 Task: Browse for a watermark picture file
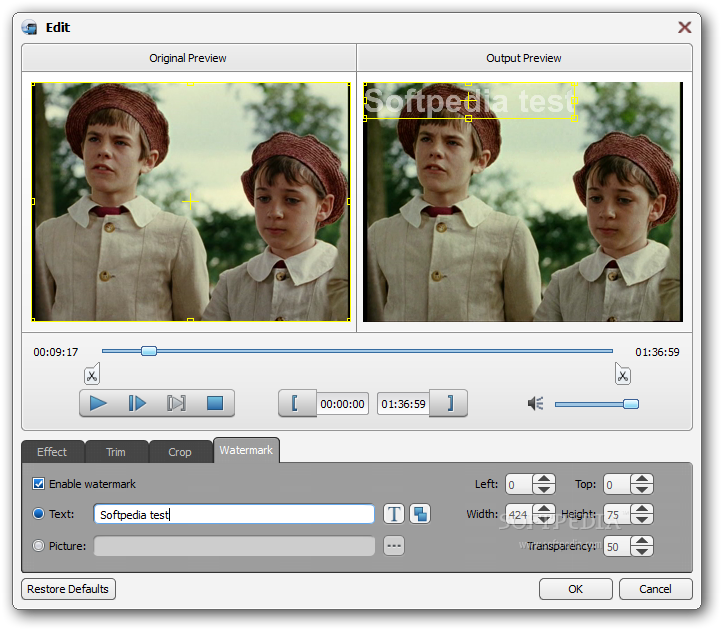pos(394,546)
